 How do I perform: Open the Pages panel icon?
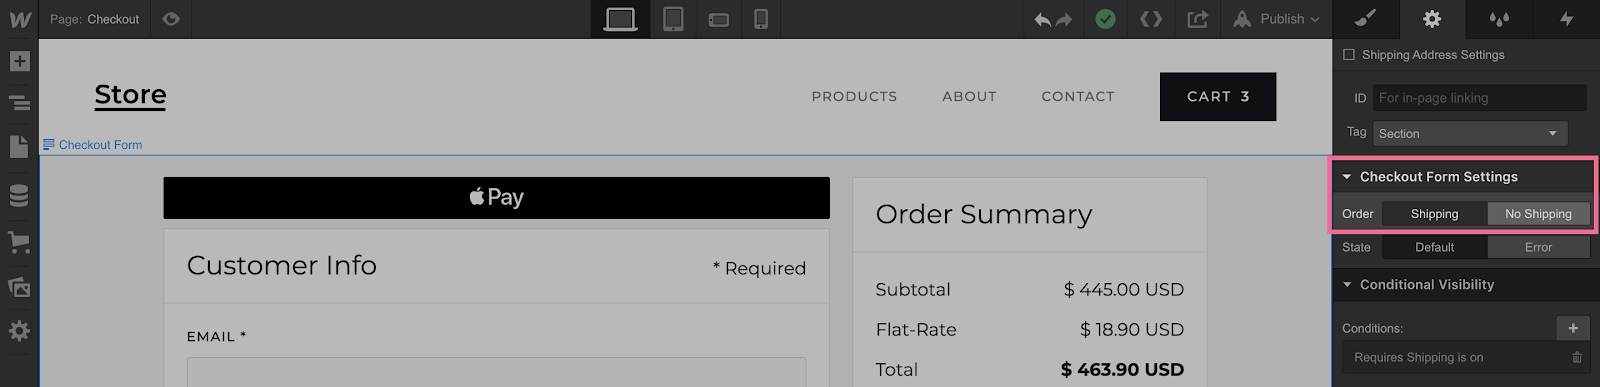coord(19,147)
